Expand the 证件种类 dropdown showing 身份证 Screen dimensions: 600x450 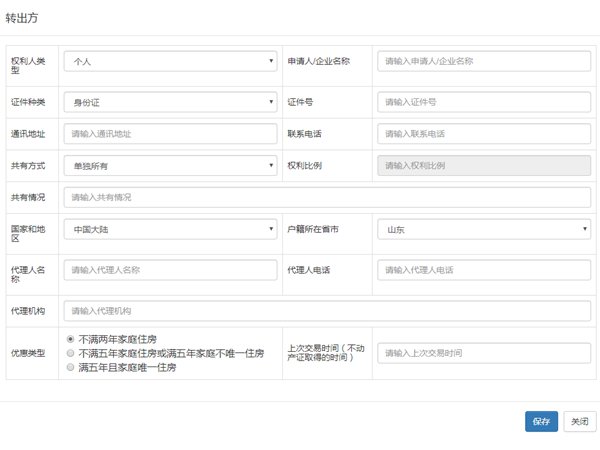(170, 101)
